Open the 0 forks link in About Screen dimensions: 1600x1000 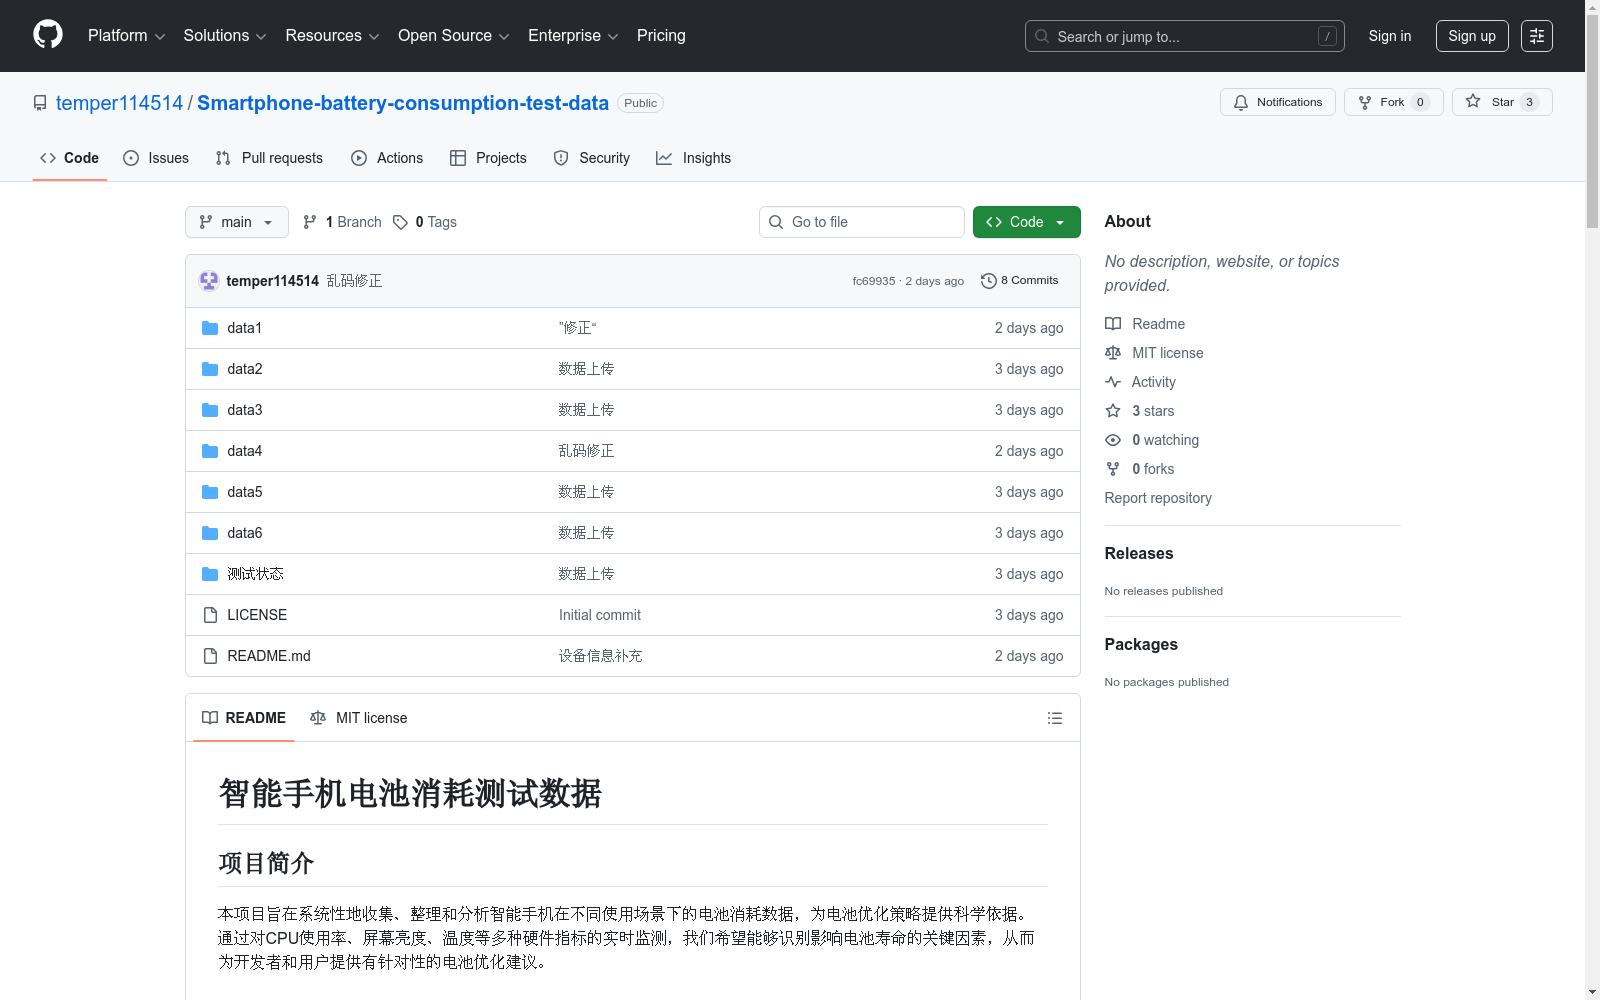coord(1153,469)
